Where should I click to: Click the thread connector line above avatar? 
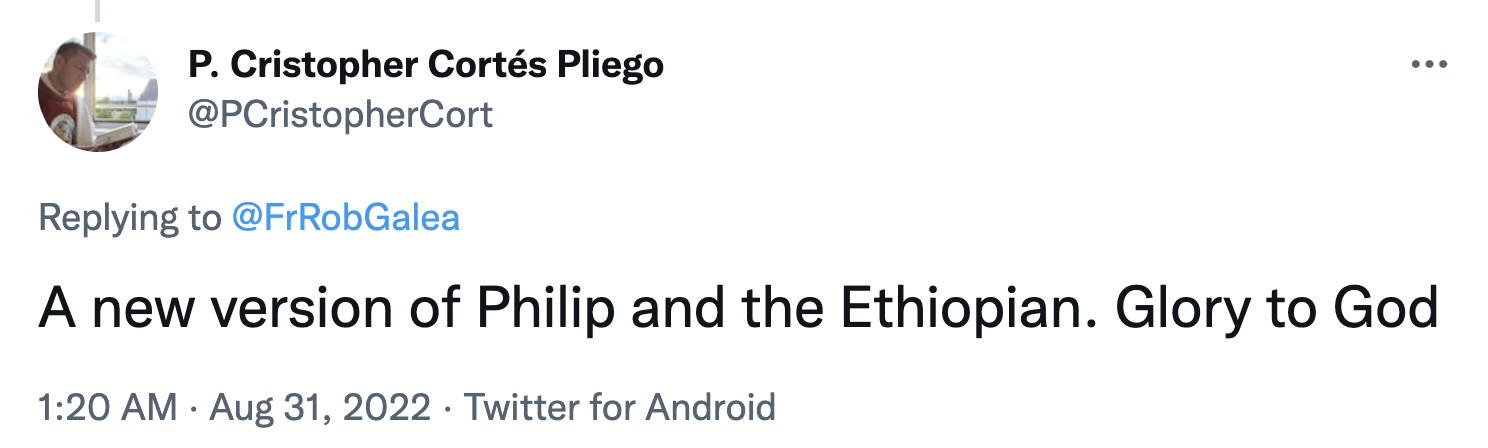coord(97,10)
